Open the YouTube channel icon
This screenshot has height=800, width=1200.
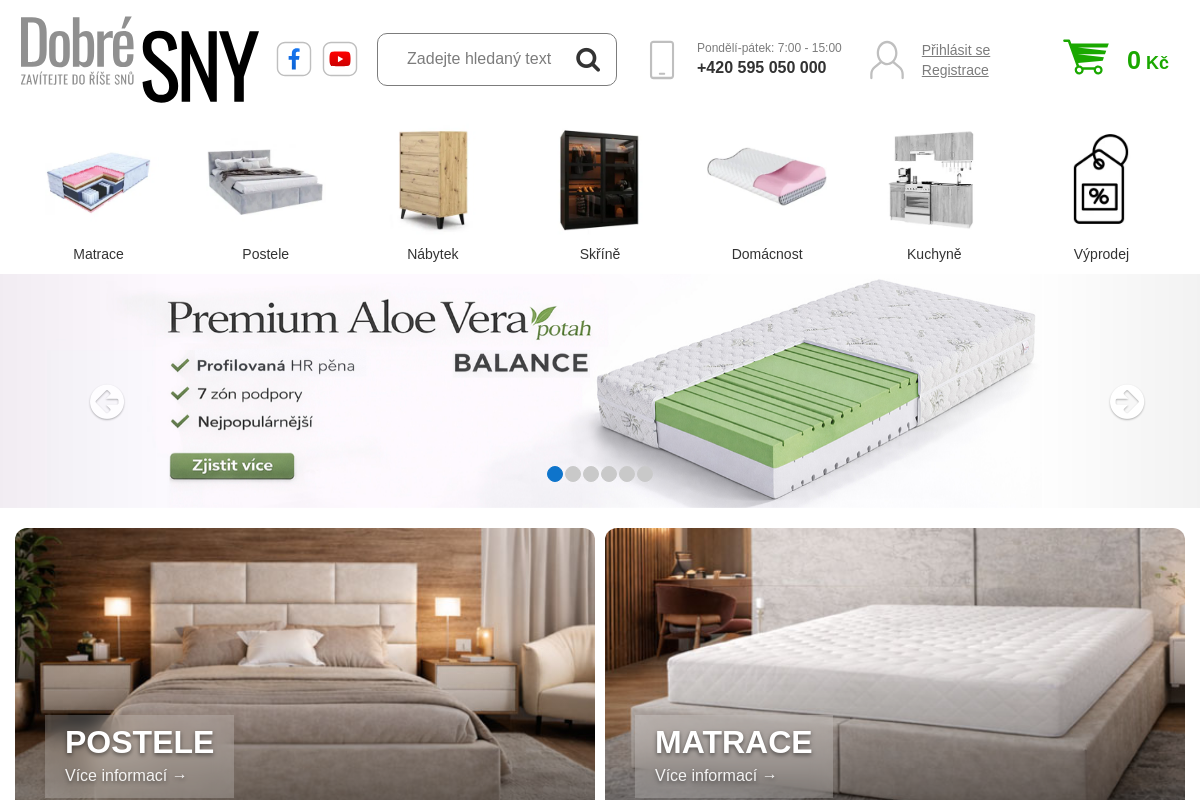(340, 59)
